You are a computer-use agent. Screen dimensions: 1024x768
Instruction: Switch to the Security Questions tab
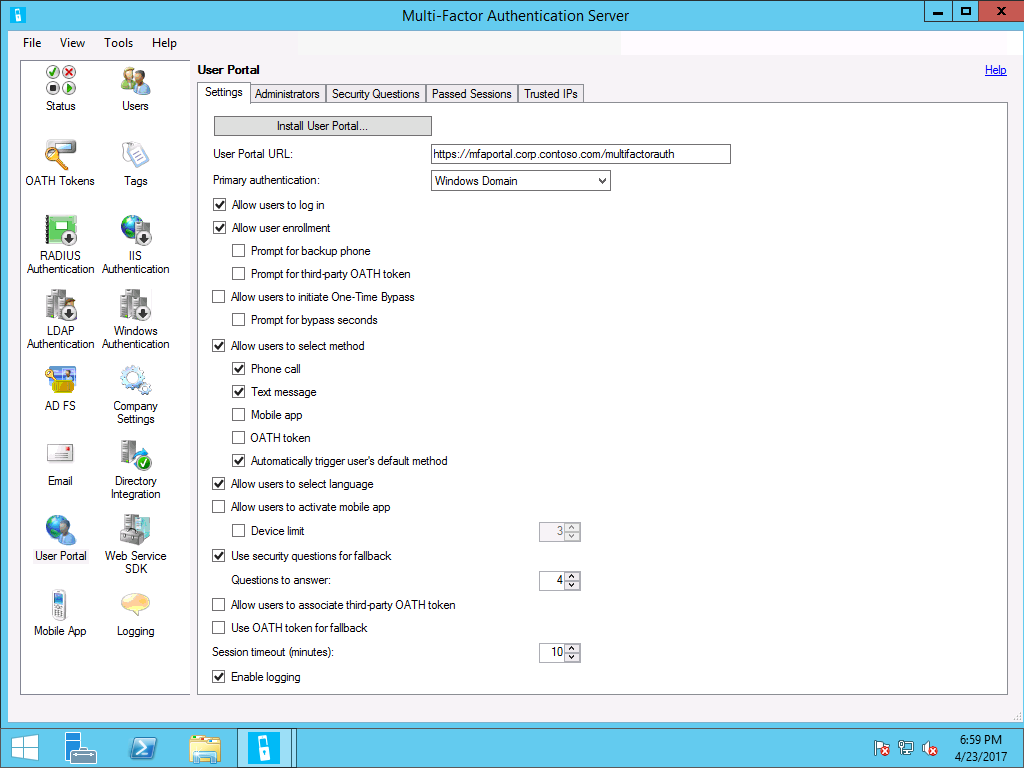click(375, 94)
